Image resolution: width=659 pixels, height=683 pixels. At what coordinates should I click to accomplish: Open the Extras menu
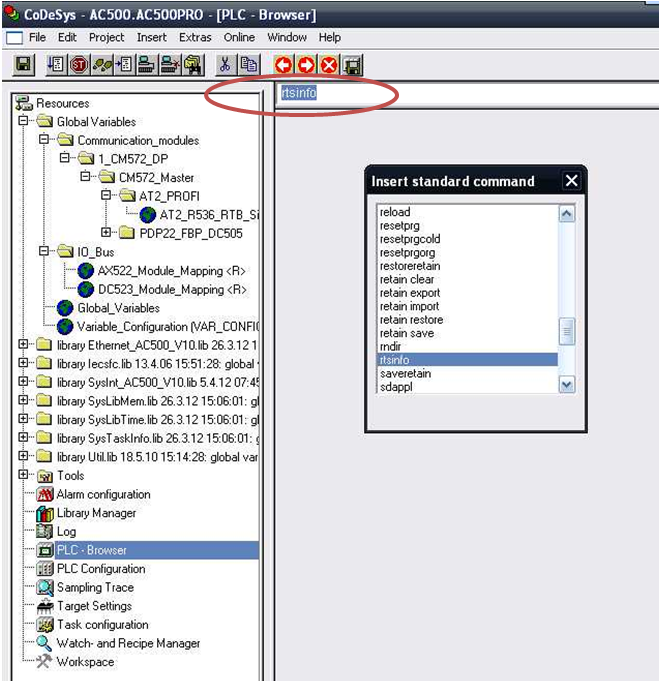coord(195,37)
